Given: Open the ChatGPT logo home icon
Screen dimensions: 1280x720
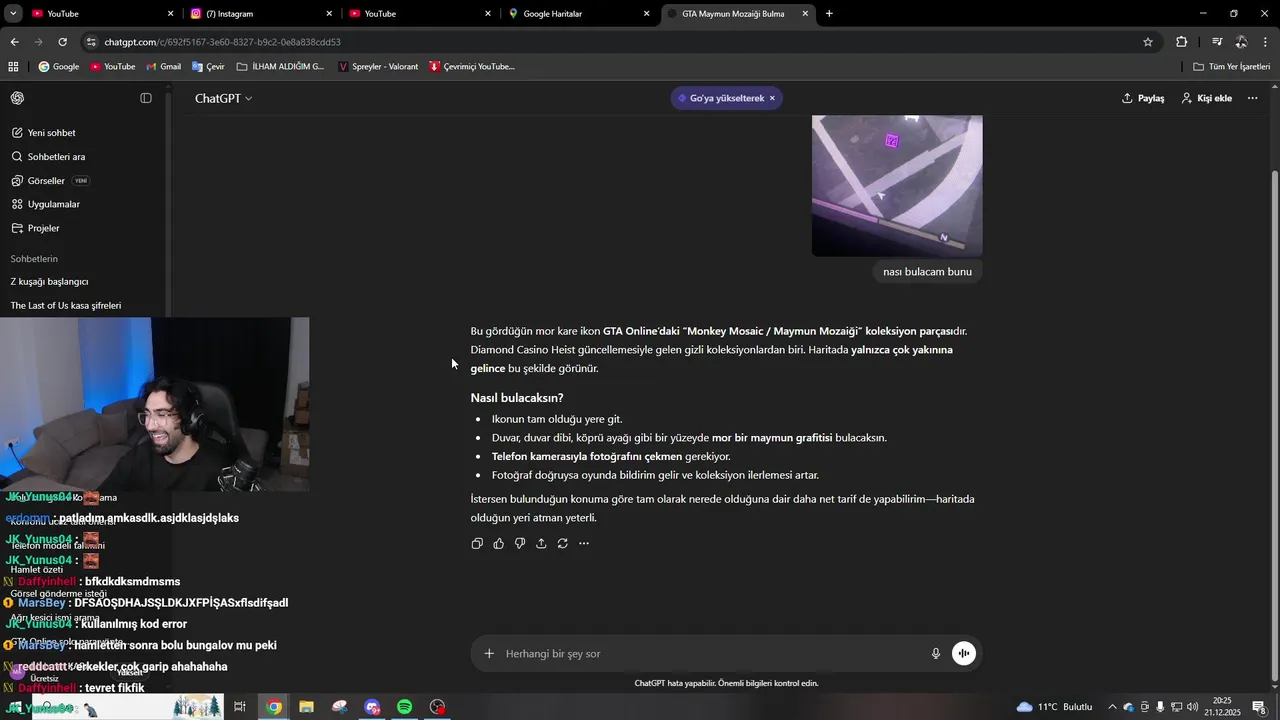Looking at the screenshot, I should pos(18,98).
